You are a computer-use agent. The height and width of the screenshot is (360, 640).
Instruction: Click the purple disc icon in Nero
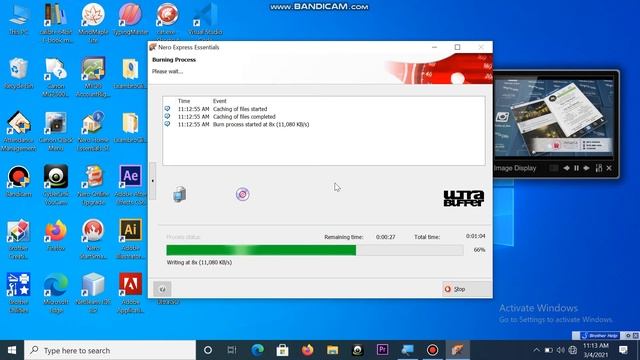[x=242, y=194]
